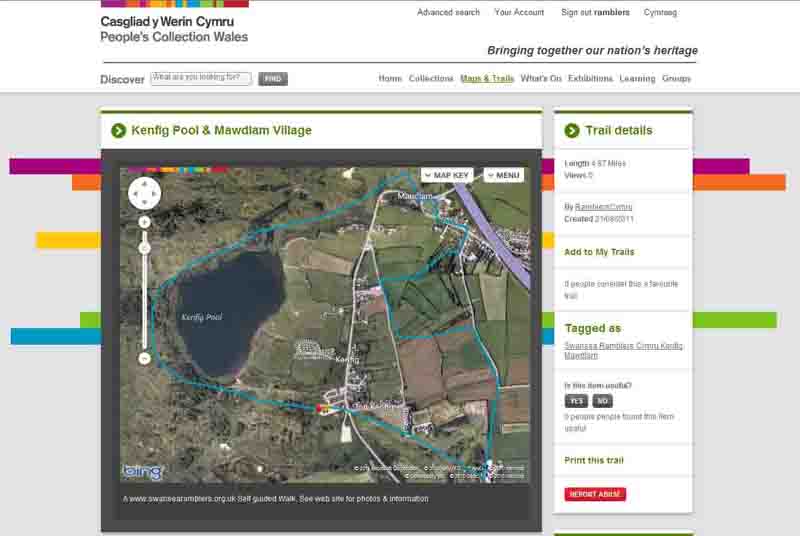Viewport: 800px width, 536px height.
Task: Open the Exhibitions nav item
Action: pyautogui.click(x=590, y=79)
